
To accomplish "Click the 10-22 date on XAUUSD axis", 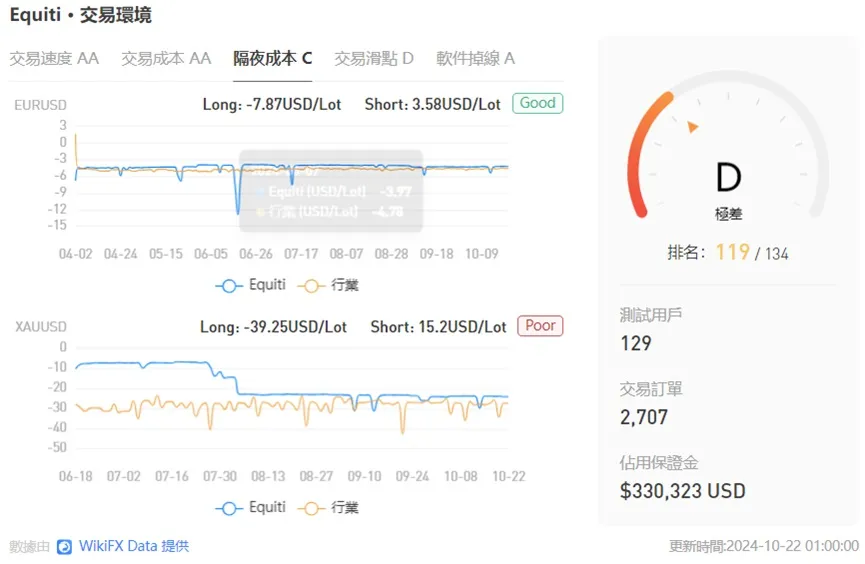I will click(509, 476).
